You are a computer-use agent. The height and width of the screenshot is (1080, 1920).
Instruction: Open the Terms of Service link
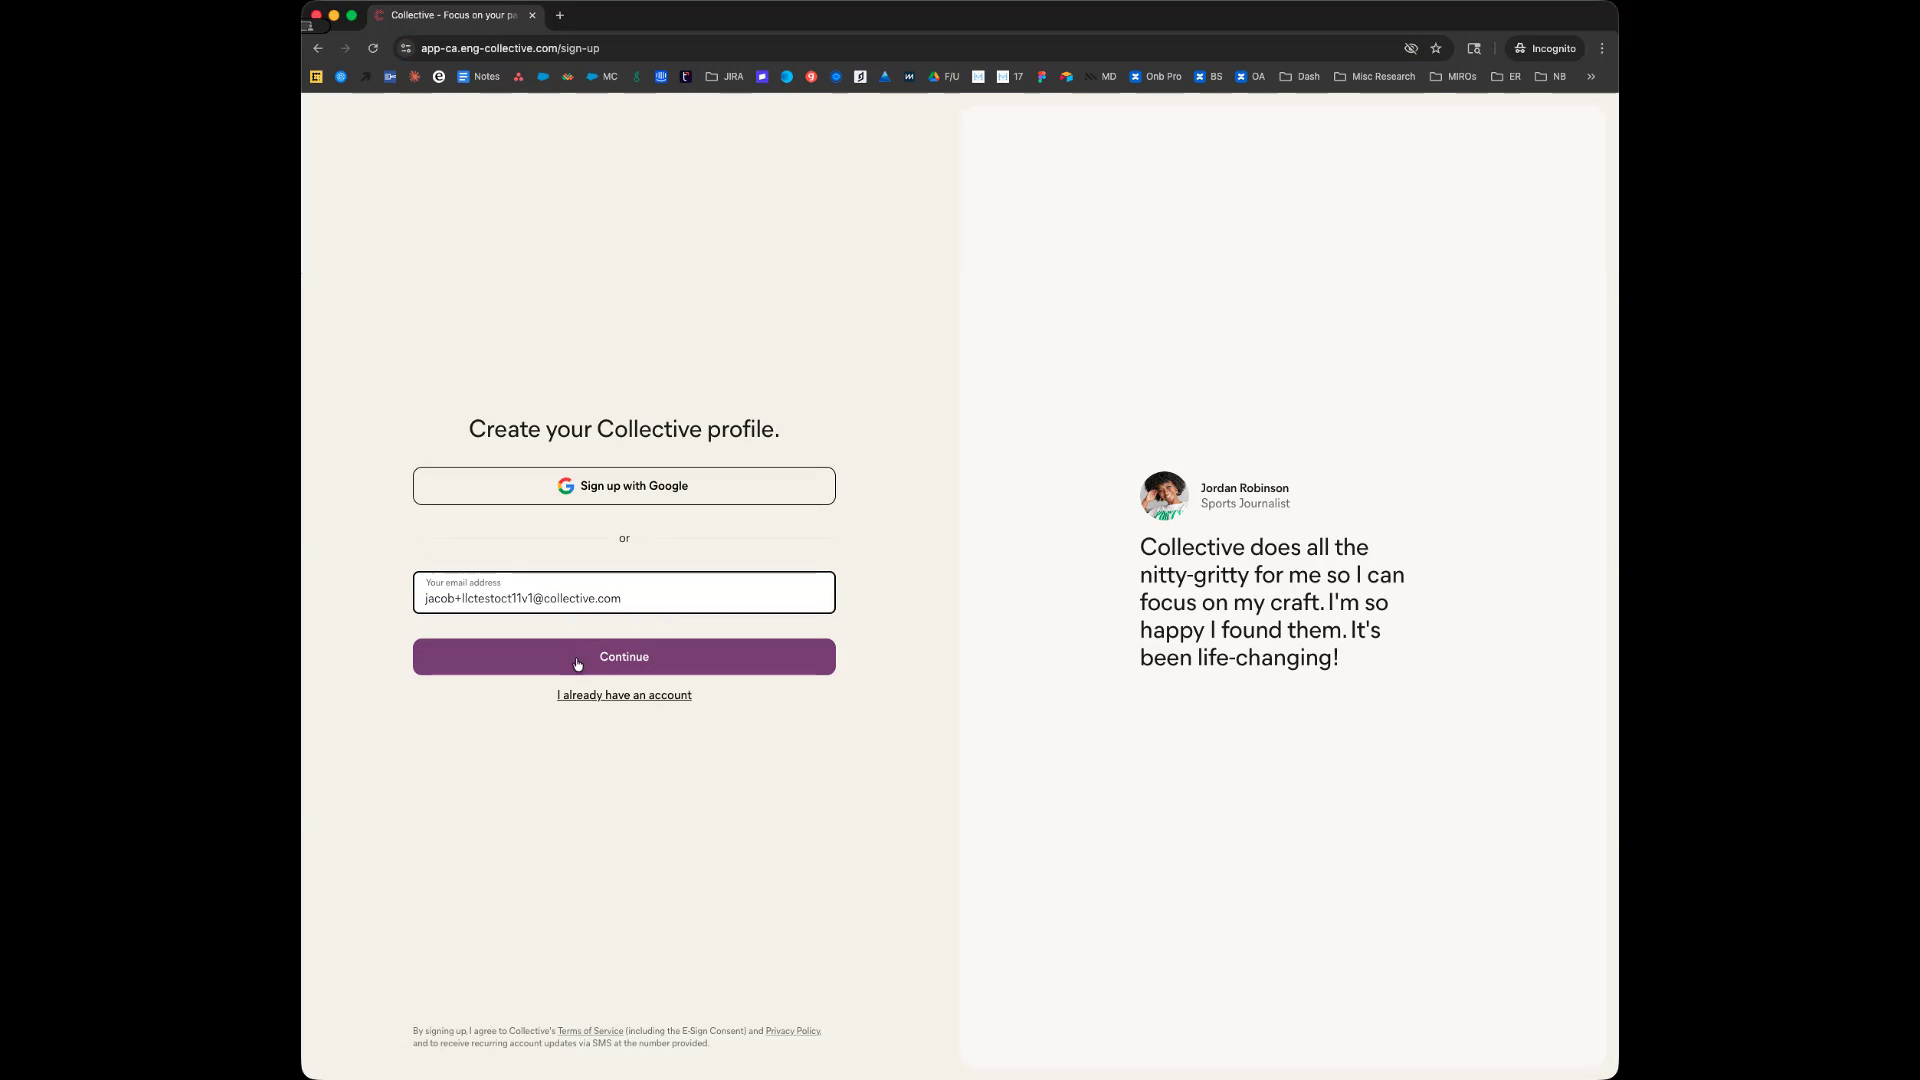(x=590, y=1031)
